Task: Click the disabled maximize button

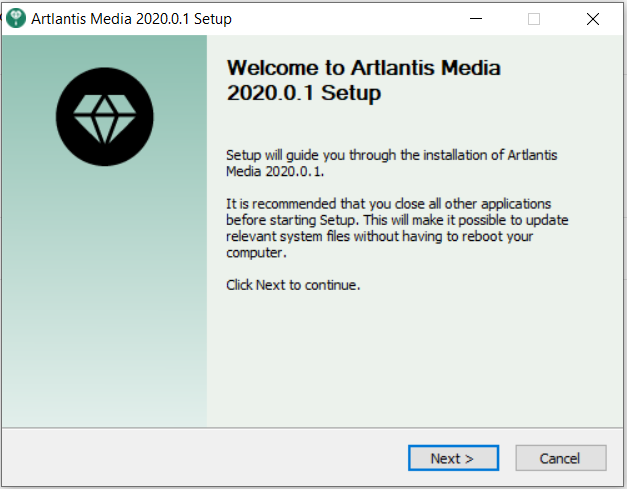Action: point(534,18)
